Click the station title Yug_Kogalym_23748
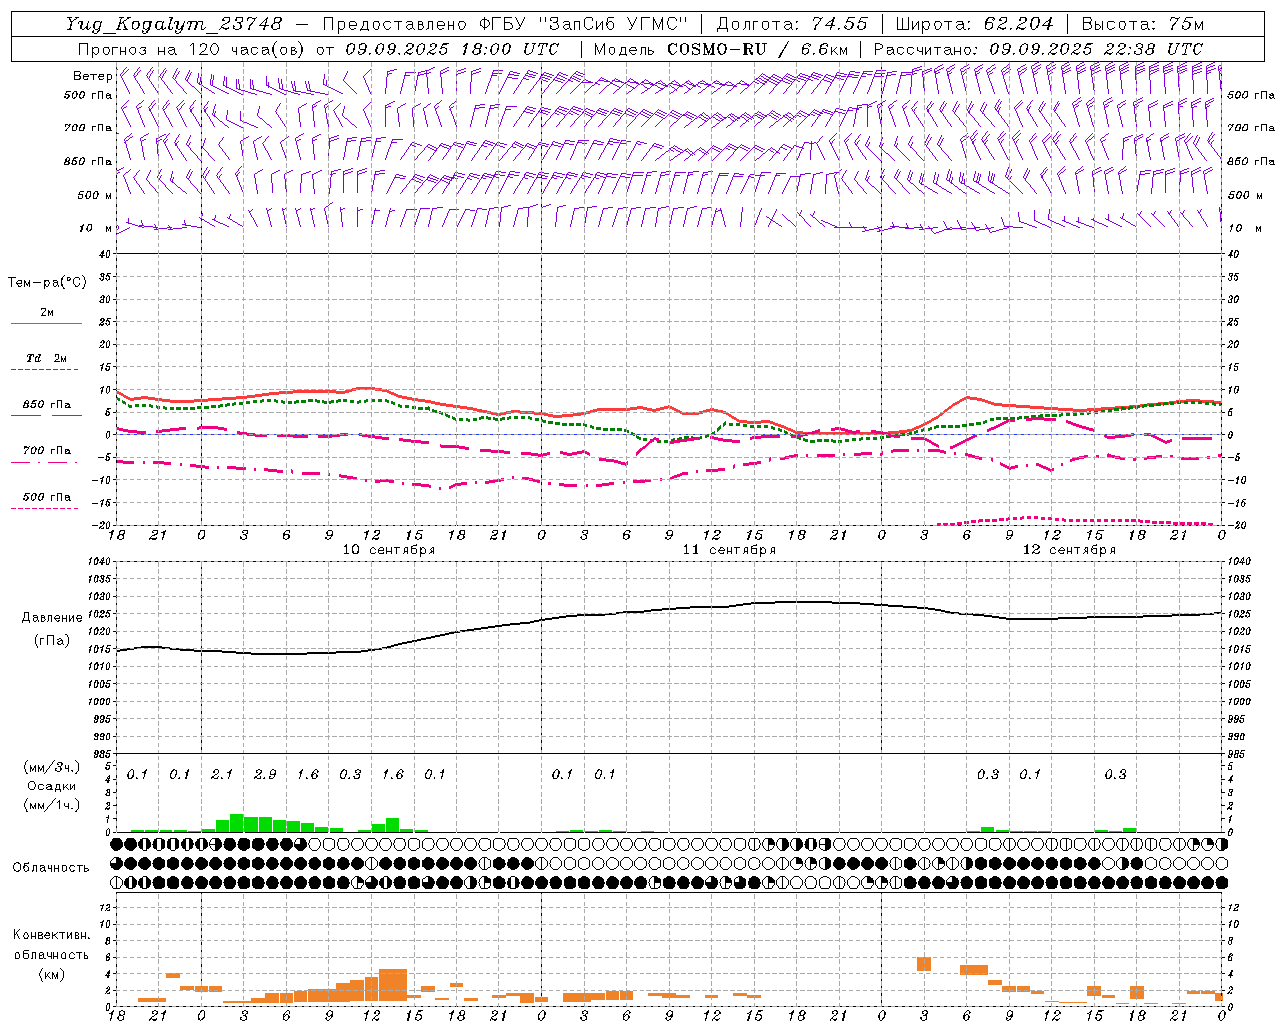 (174, 24)
